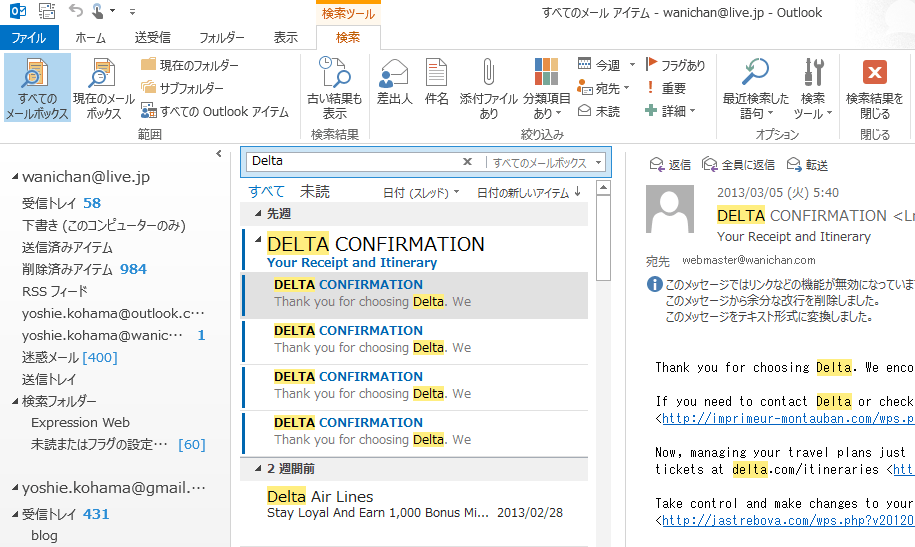Click Reply (返信) in reading pane
Screen dimensions: 915x547
(x=670, y=165)
